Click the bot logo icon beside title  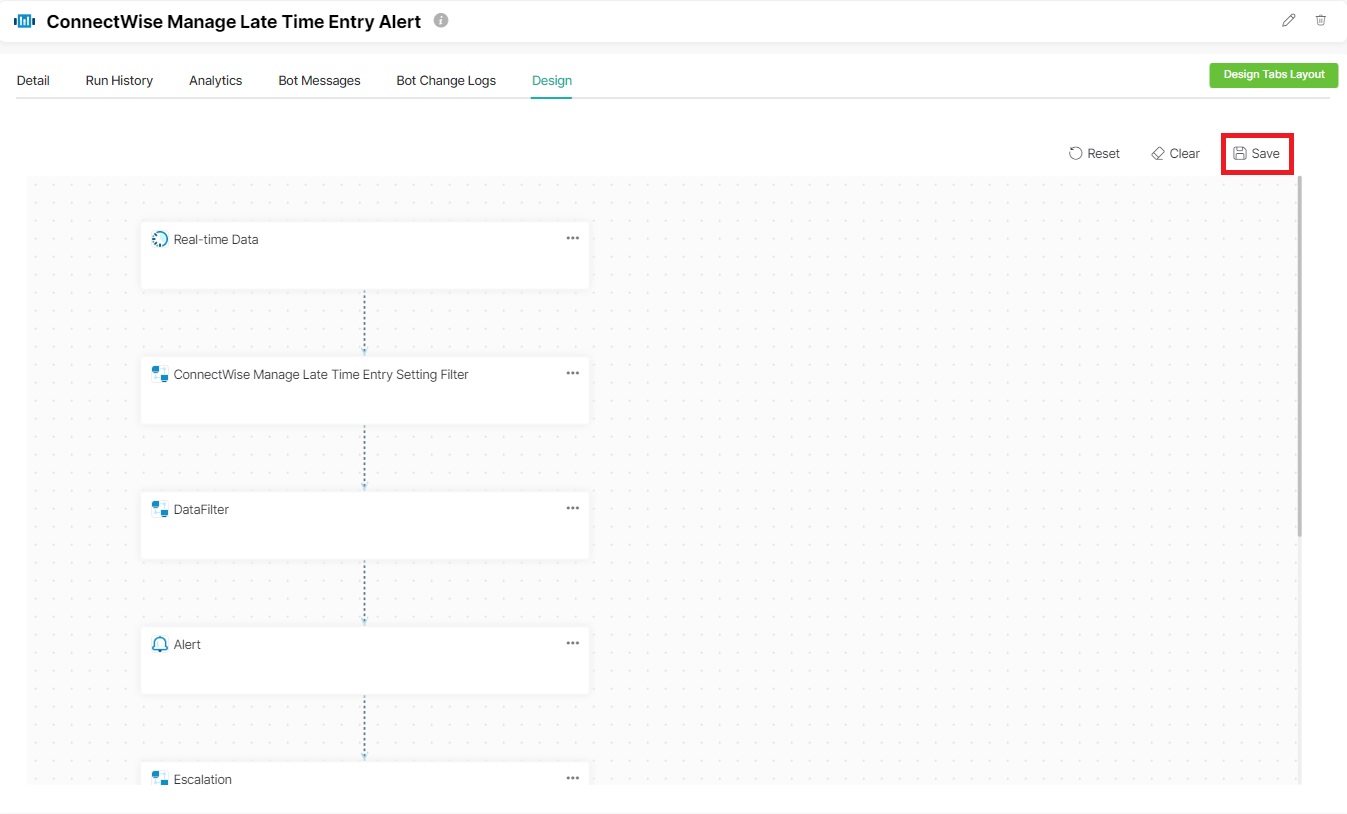coord(25,21)
